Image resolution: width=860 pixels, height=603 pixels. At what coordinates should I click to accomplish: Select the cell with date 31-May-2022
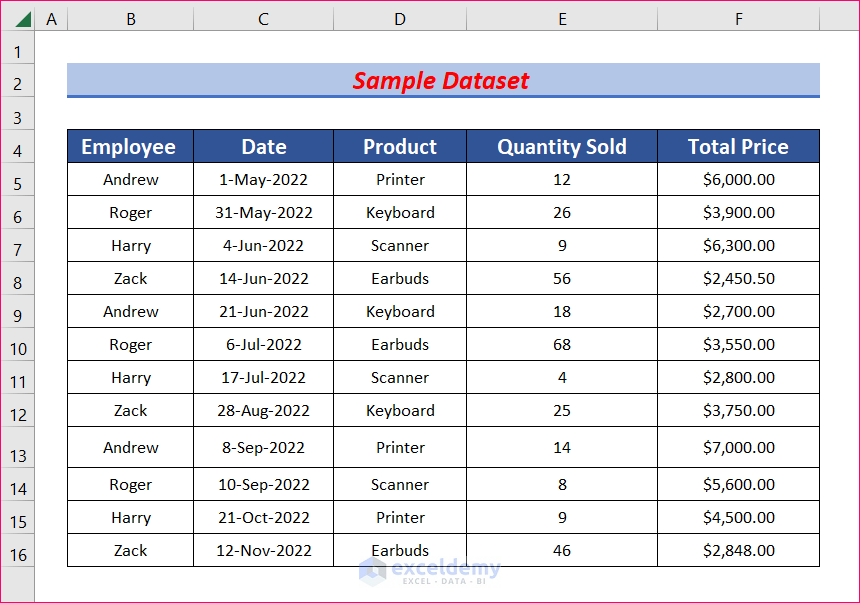pos(263,212)
